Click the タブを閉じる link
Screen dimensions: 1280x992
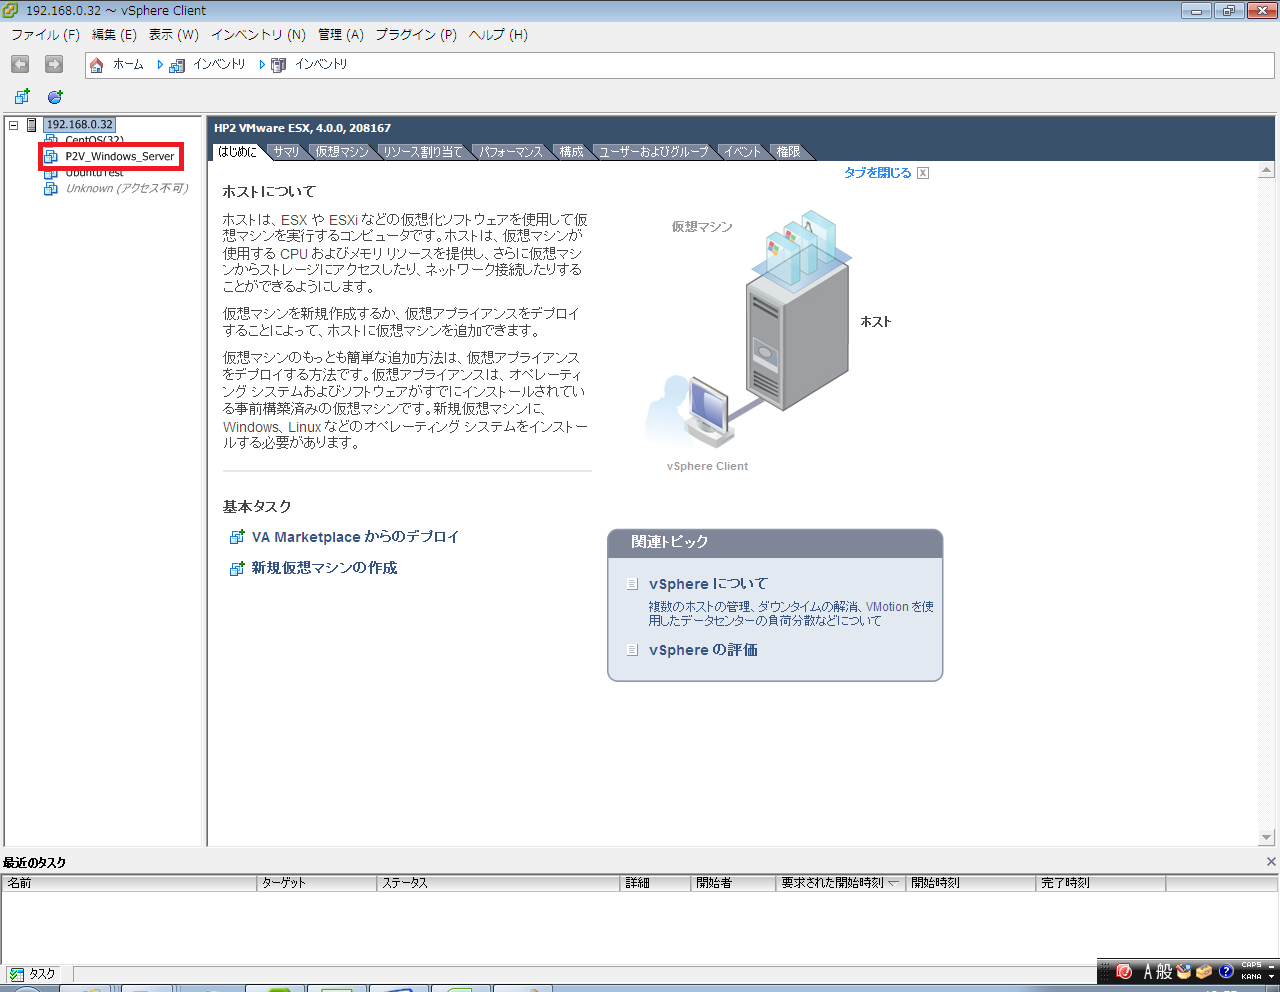877,173
